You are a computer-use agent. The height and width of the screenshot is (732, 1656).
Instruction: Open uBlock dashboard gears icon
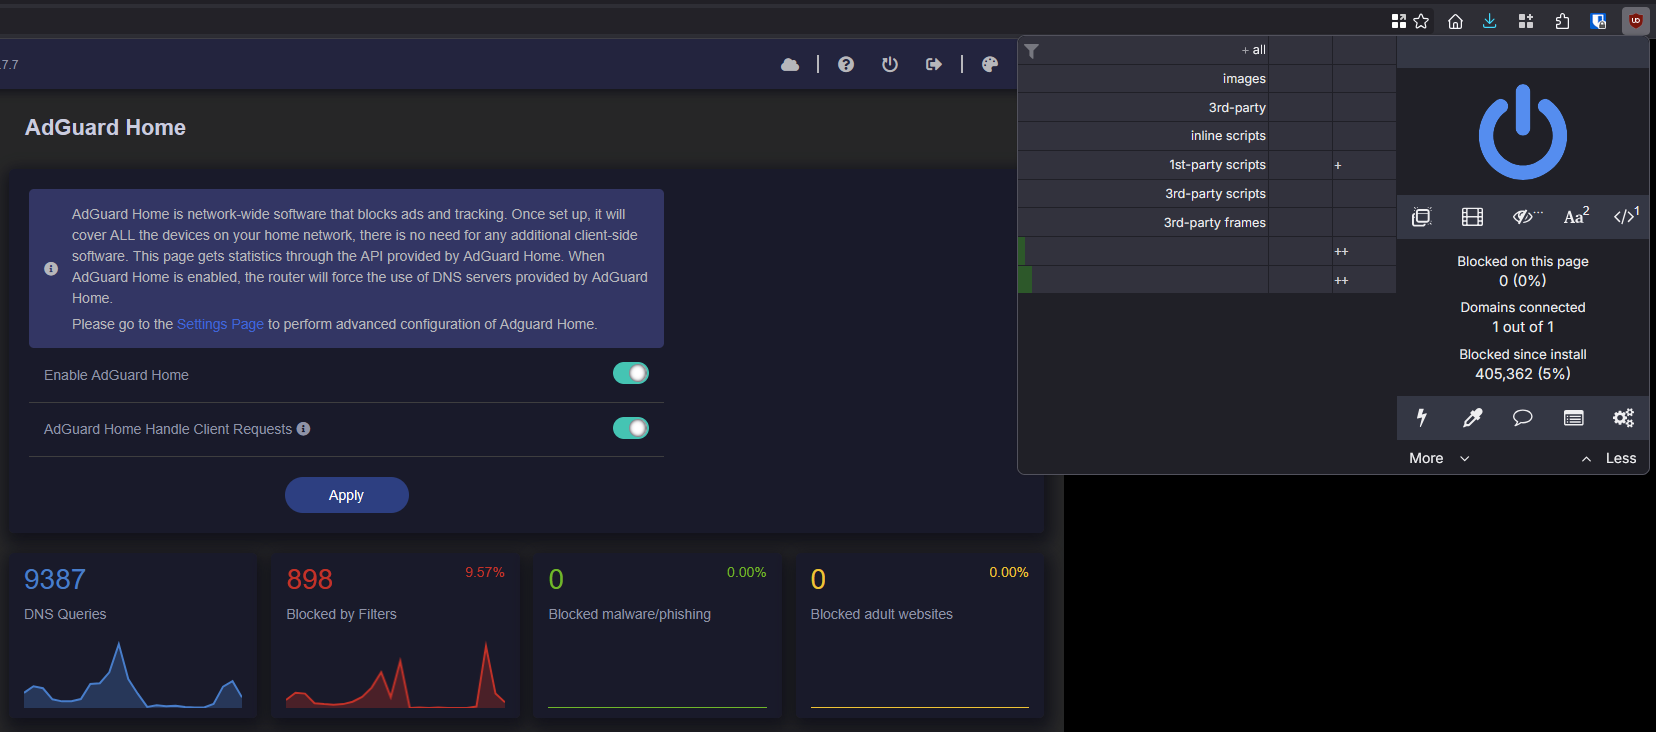coord(1623,417)
